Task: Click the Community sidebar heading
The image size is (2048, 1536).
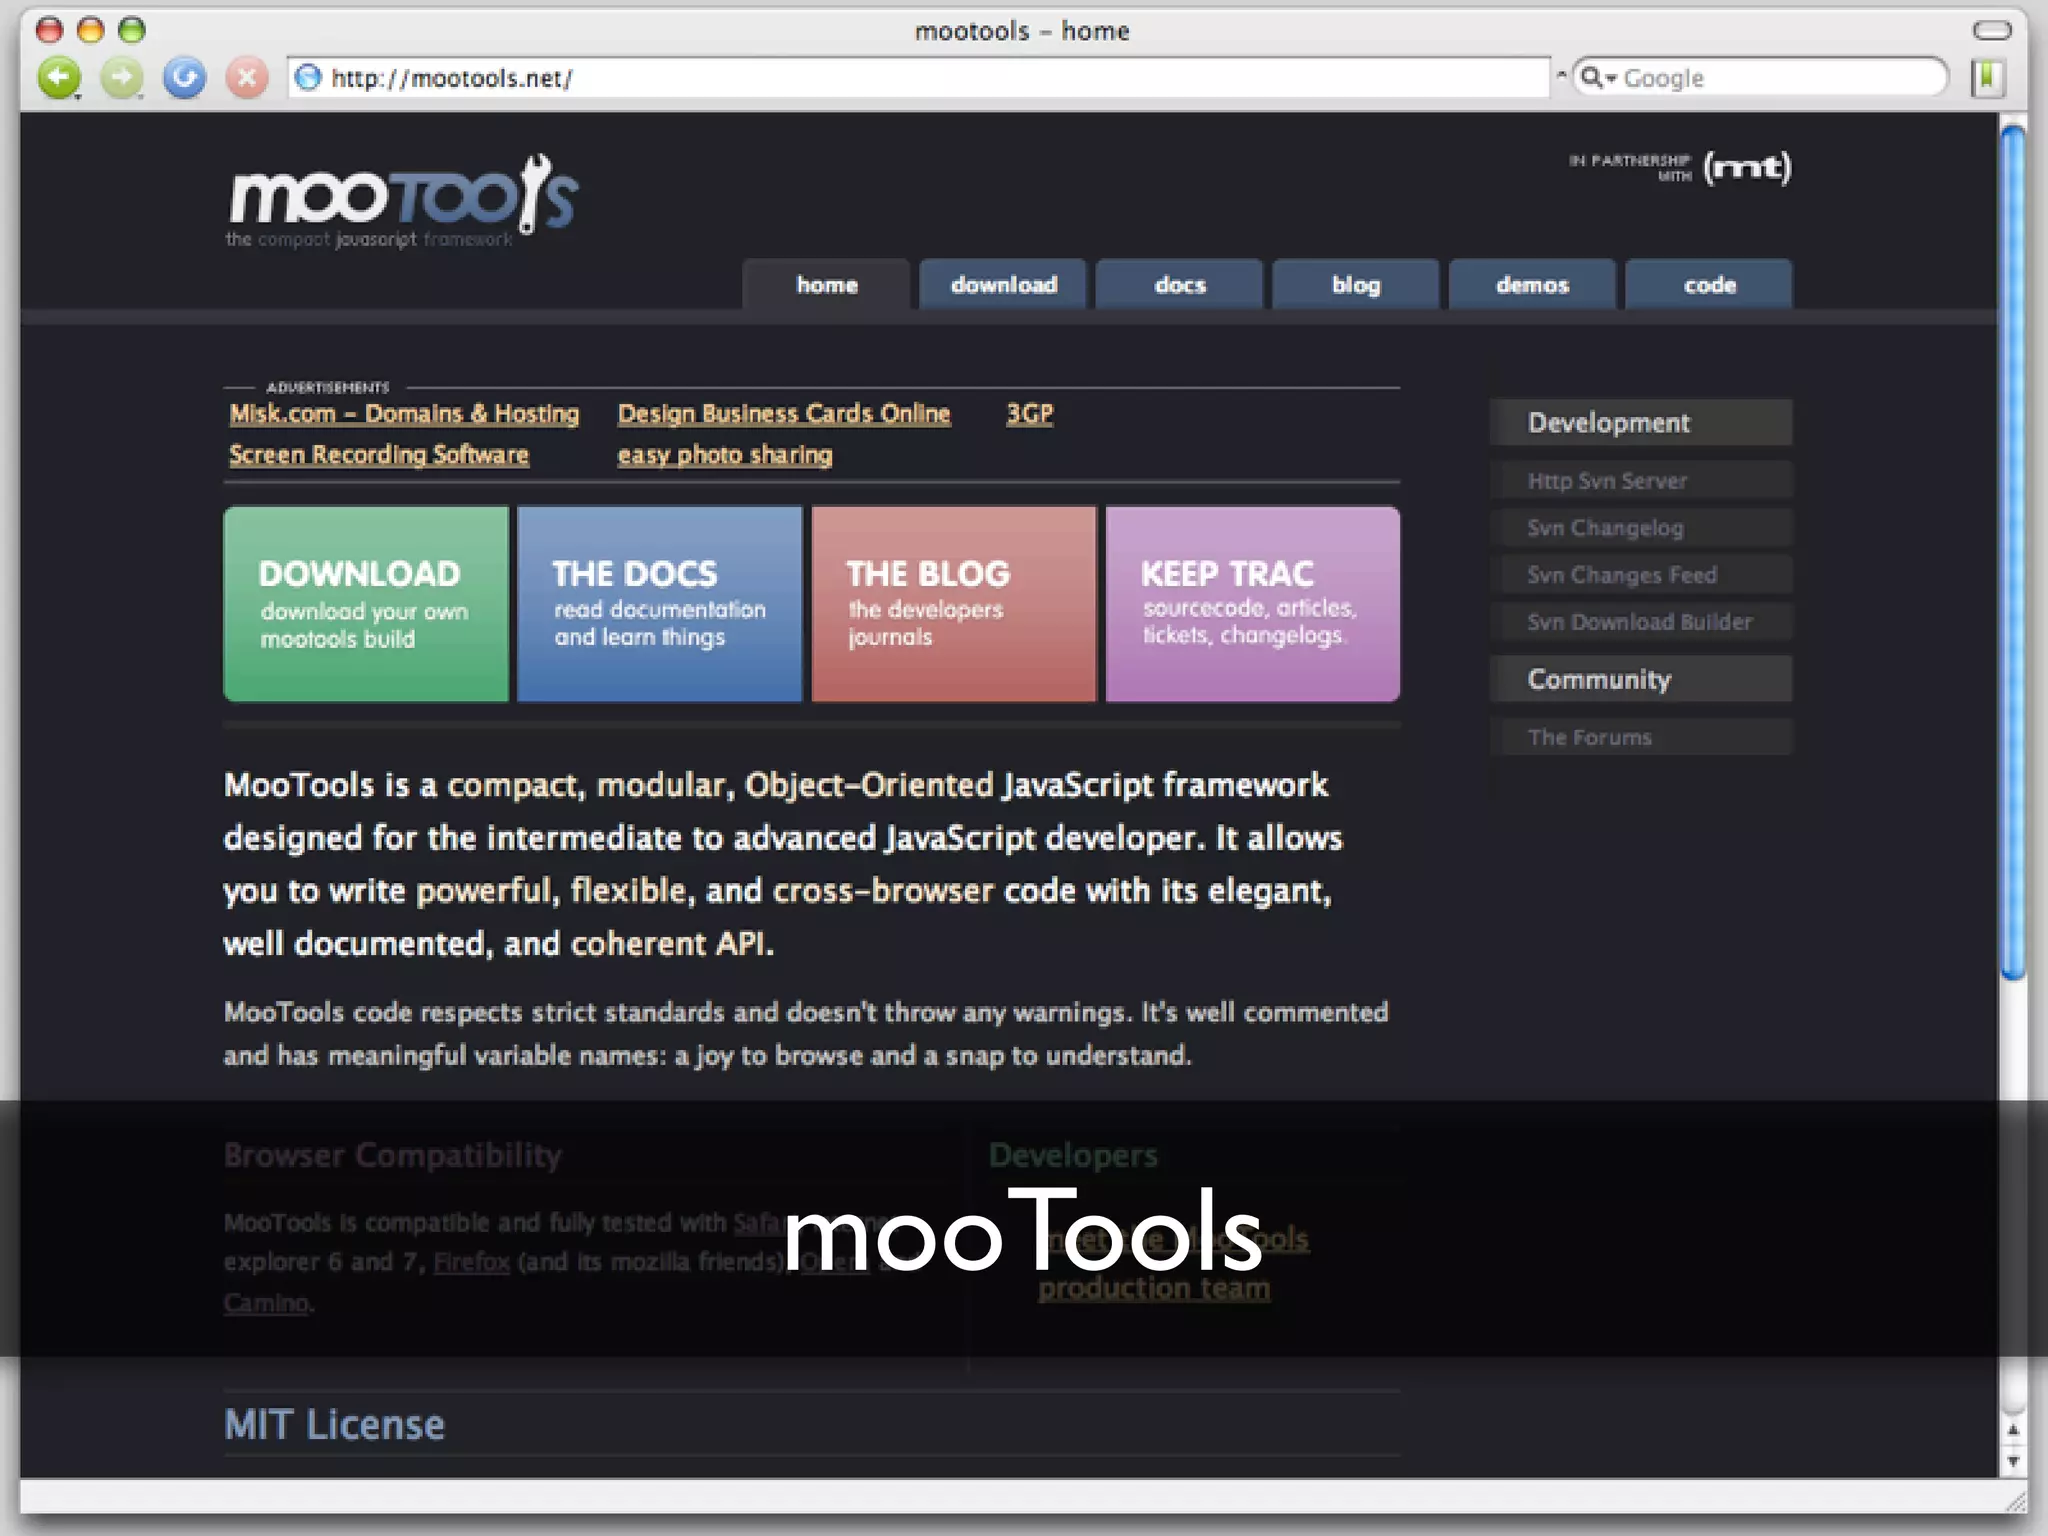Action: 1641,679
